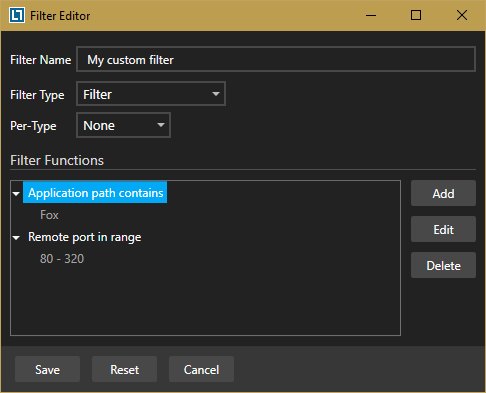Viewport: 486px width, 393px height.
Task: Save the custom filter
Action: click(47, 369)
